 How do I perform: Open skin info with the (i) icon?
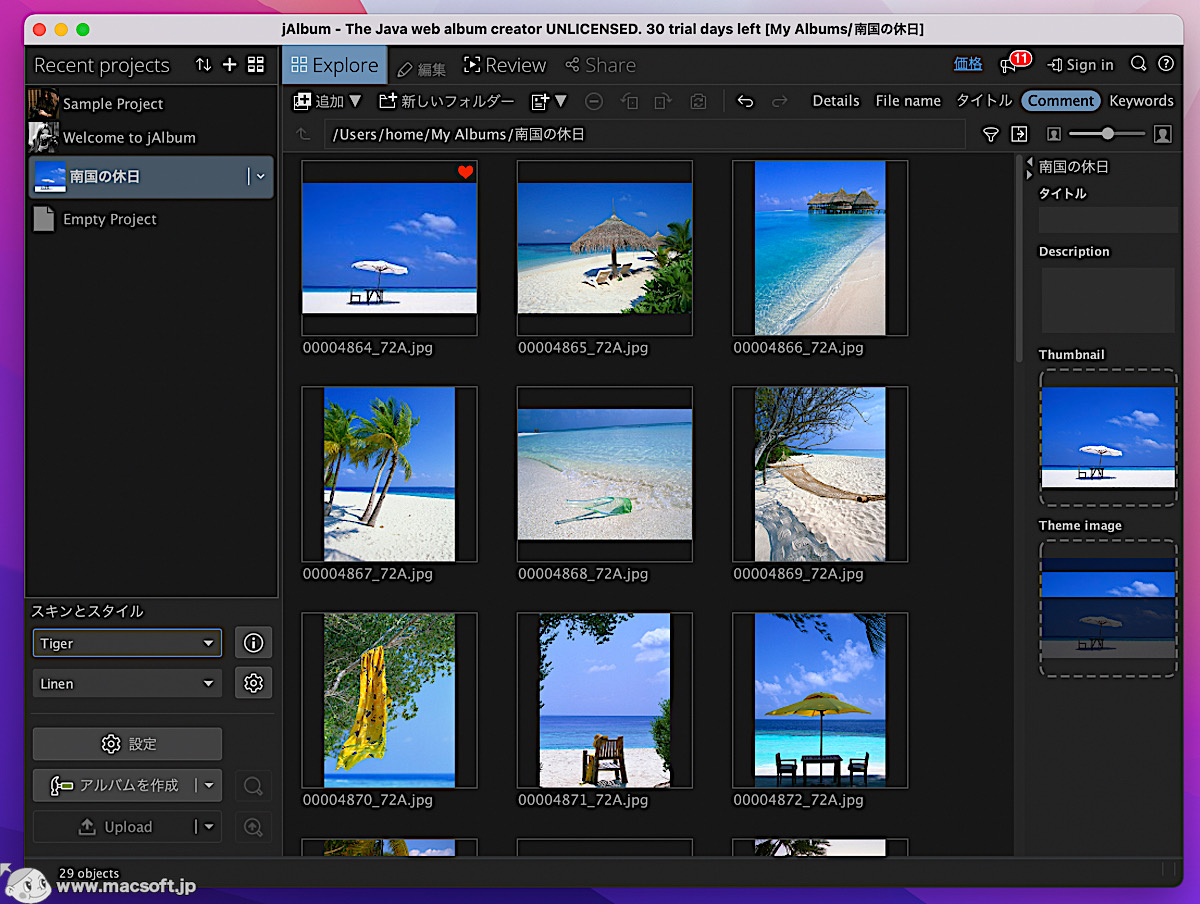coord(253,642)
